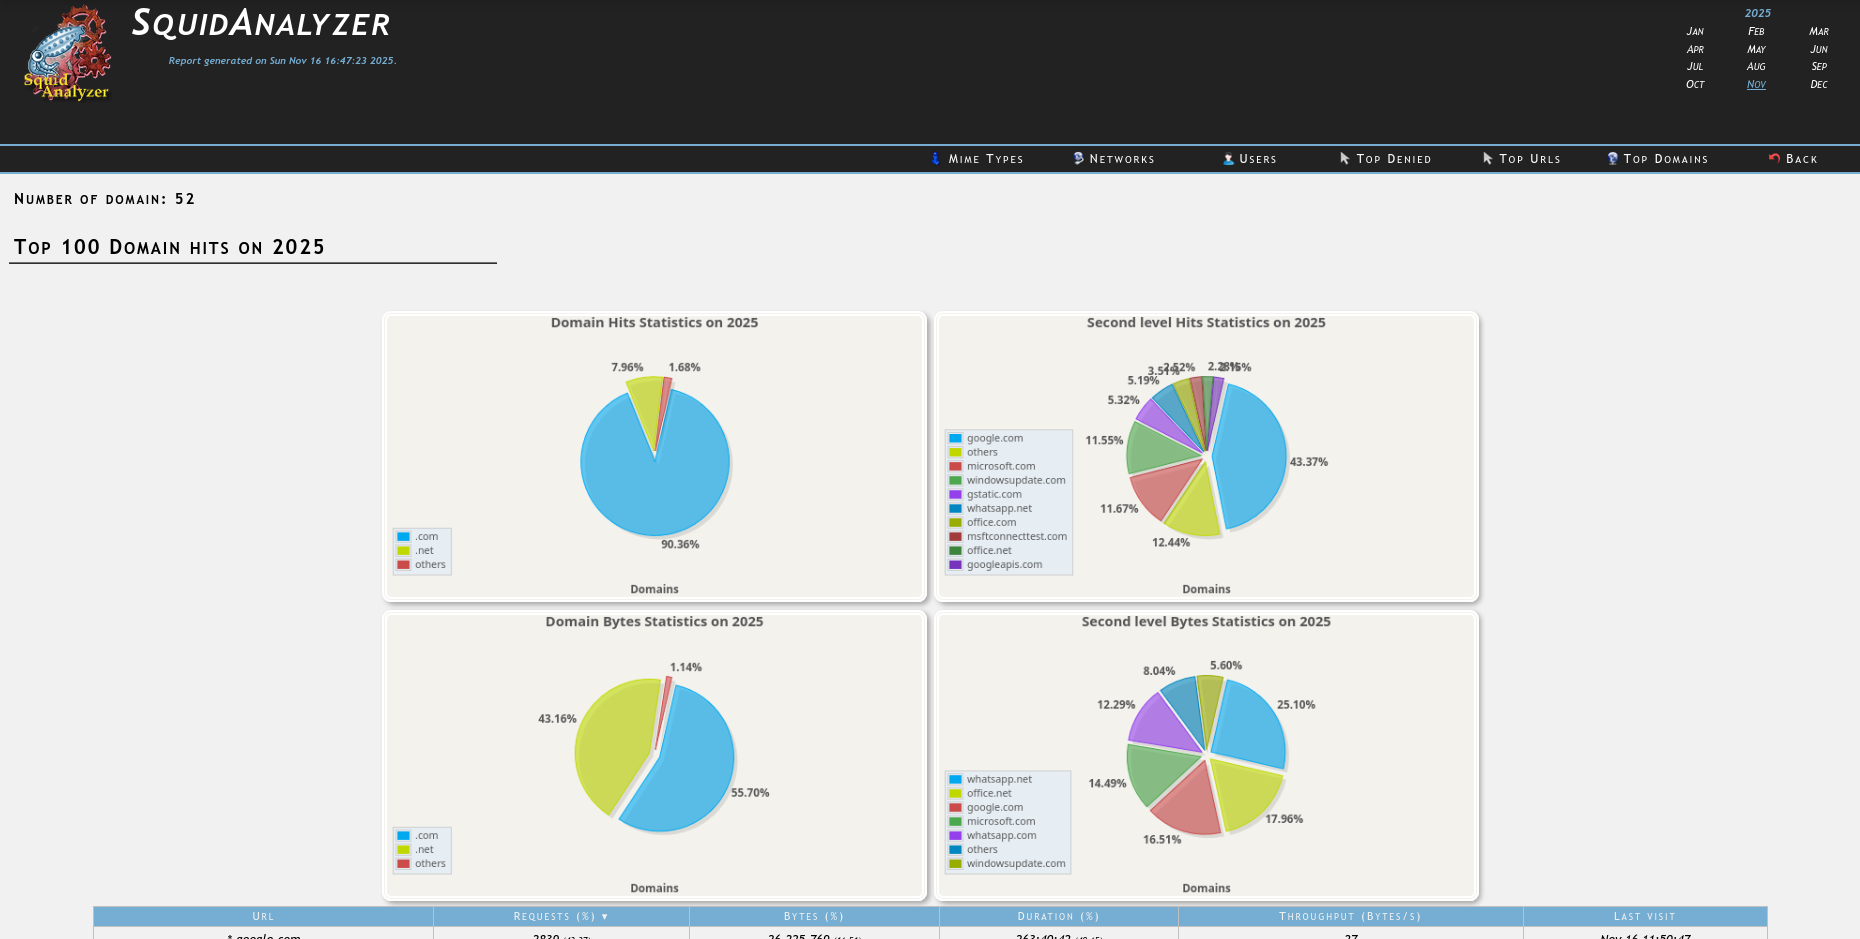Open the Top Denied report
This screenshot has width=1860, height=939.
1394,159
